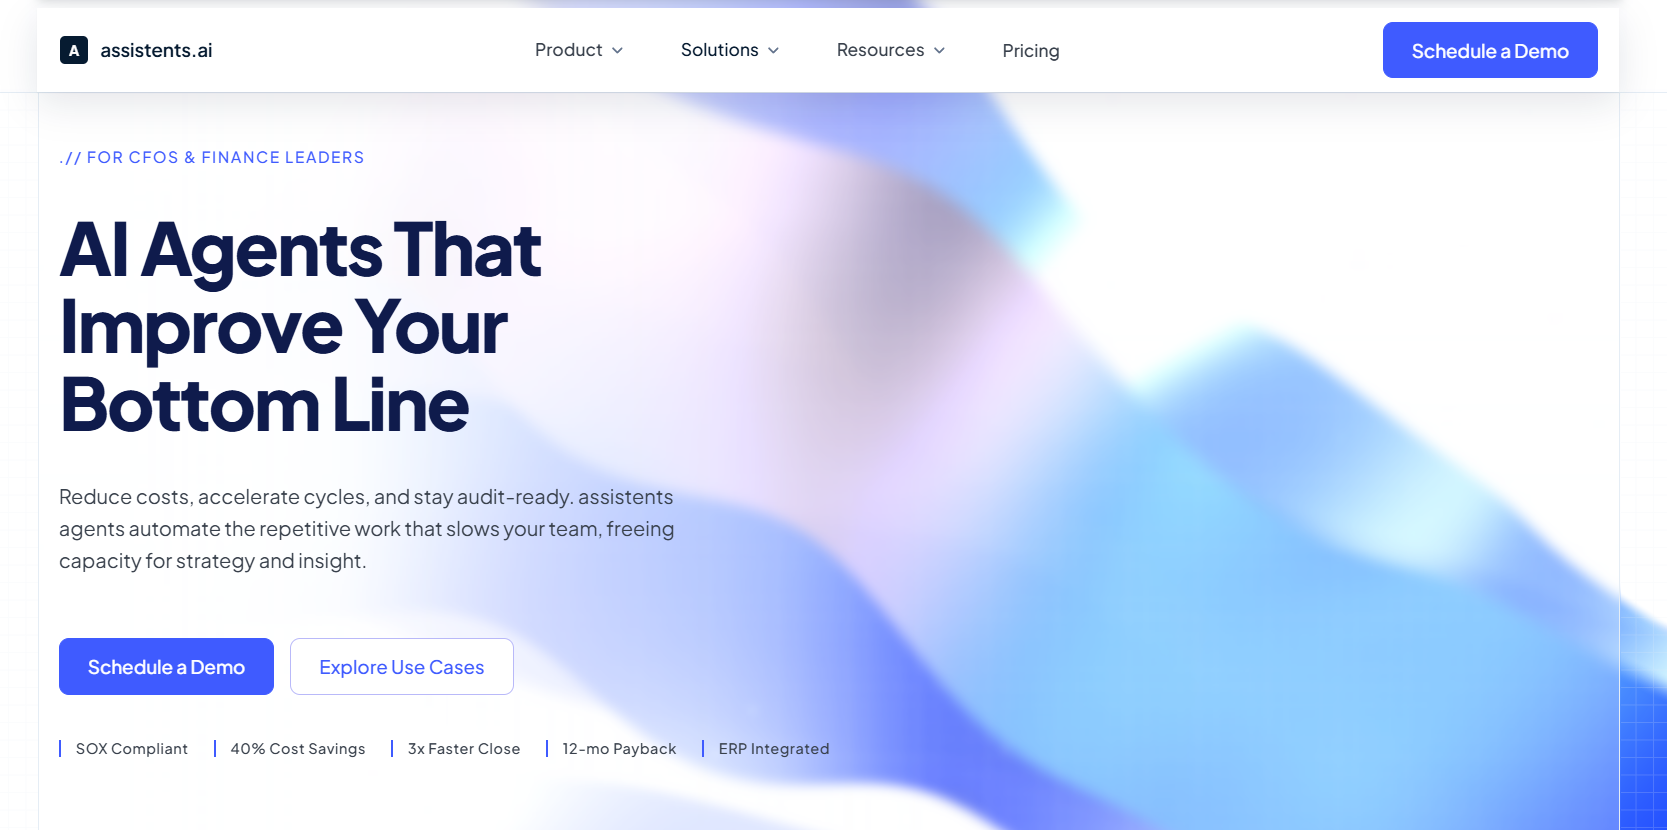Expand the Solutions menu chevron
This screenshot has width=1667, height=830.
point(773,50)
